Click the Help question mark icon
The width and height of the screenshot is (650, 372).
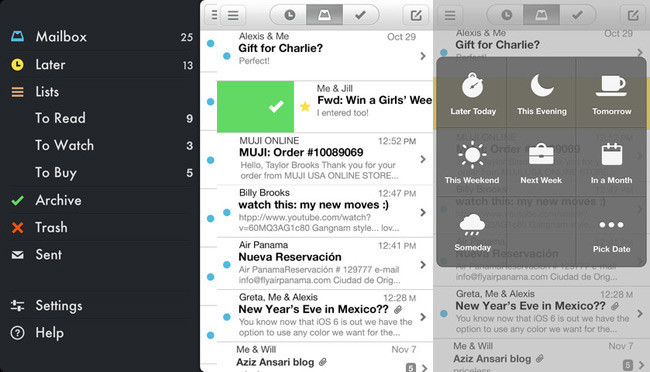[17, 333]
